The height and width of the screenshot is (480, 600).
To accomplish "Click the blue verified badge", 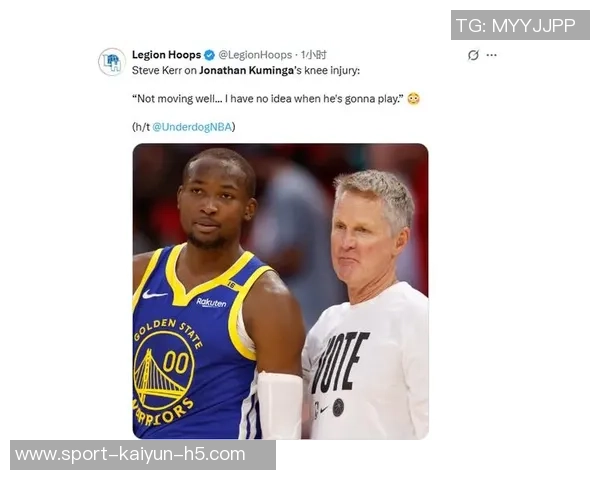I will point(209,55).
